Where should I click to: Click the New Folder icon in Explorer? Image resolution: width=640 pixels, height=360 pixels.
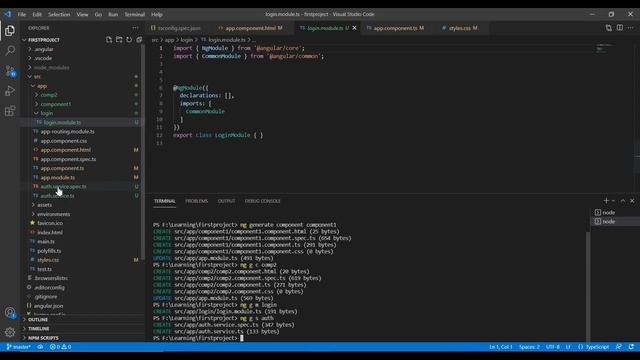[119, 40]
